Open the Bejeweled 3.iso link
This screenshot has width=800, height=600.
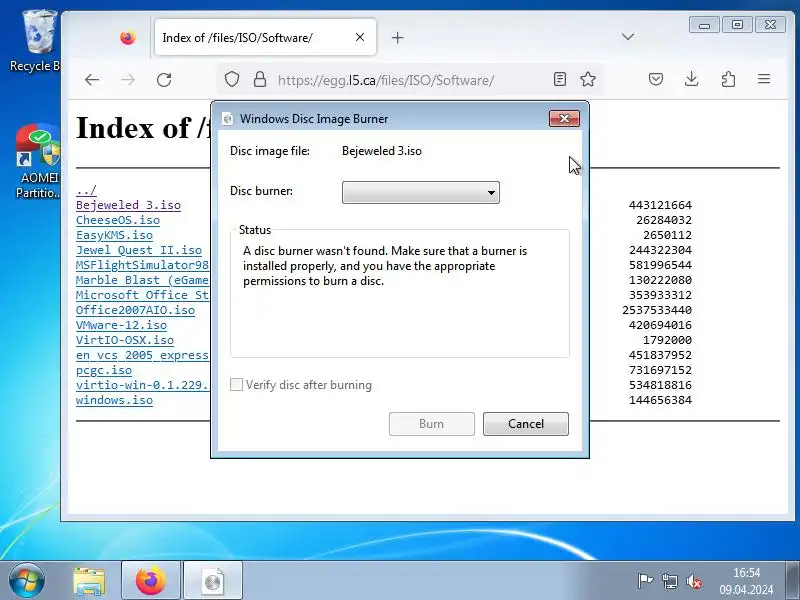click(x=128, y=205)
